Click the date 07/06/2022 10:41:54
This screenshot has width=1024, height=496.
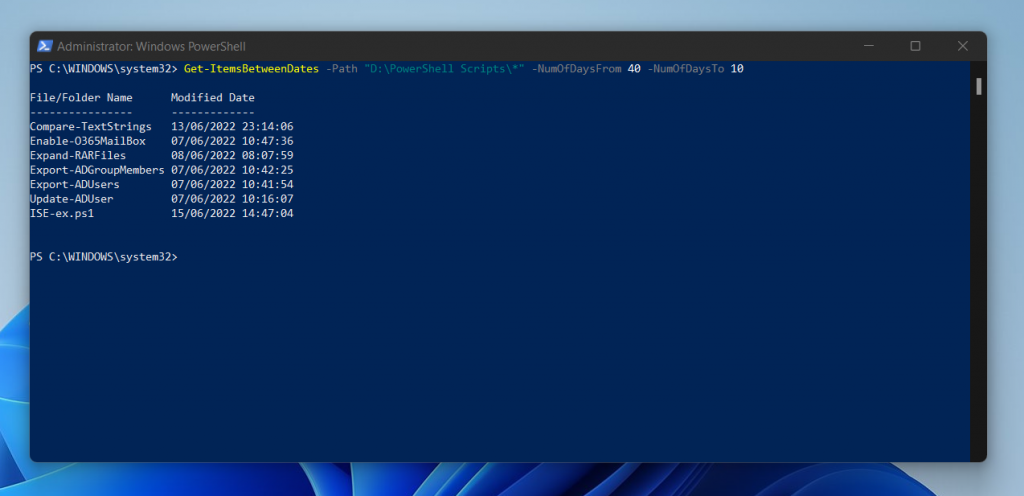[x=232, y=184]
